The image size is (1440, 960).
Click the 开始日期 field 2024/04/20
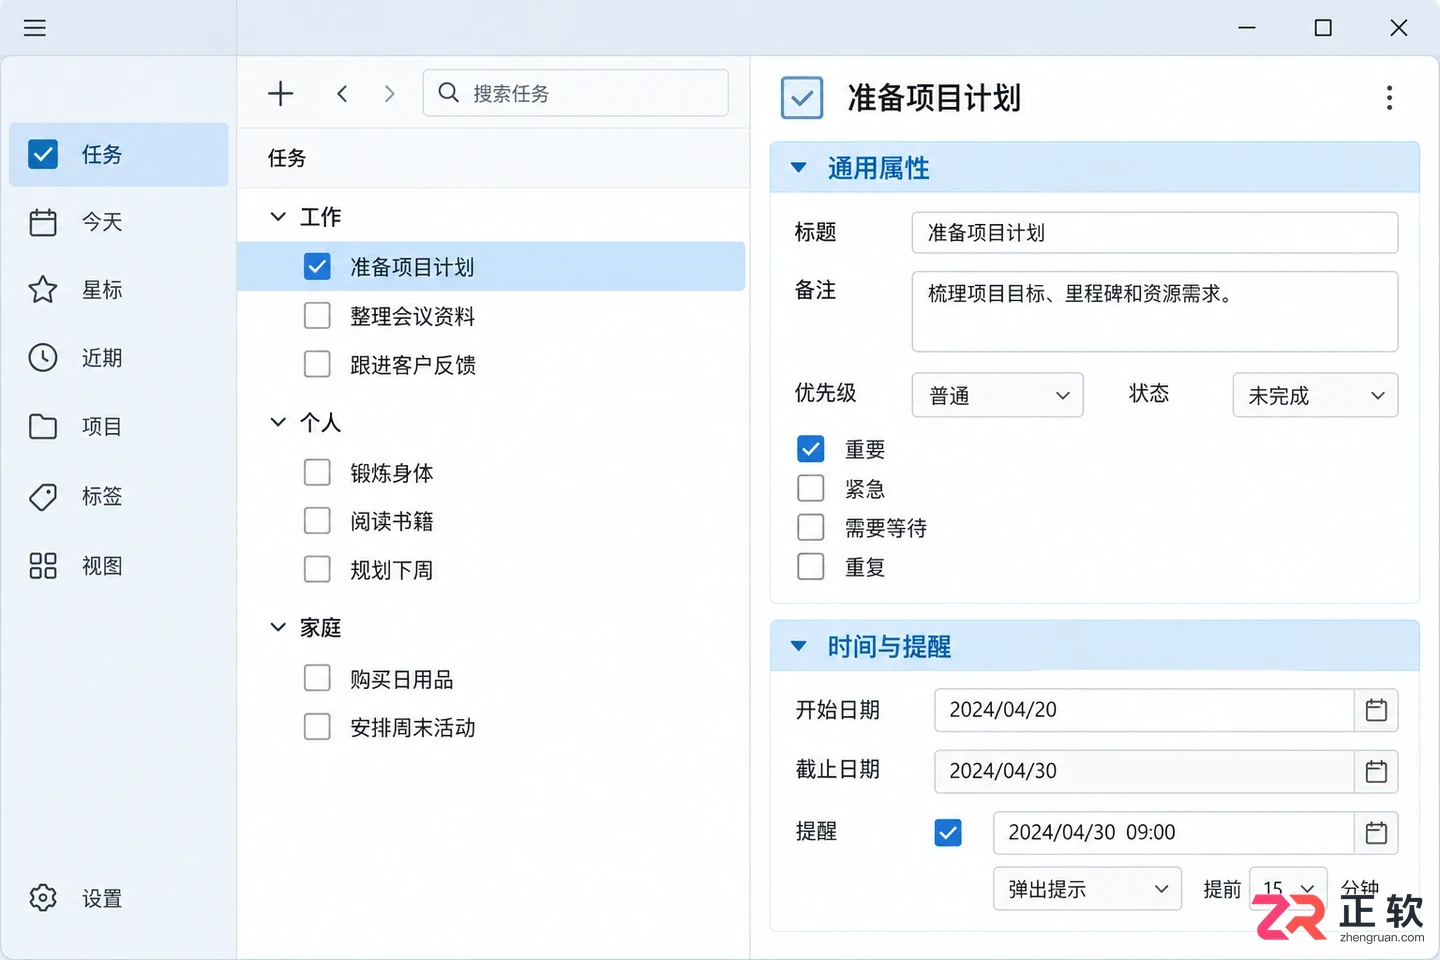[1144, 710]
